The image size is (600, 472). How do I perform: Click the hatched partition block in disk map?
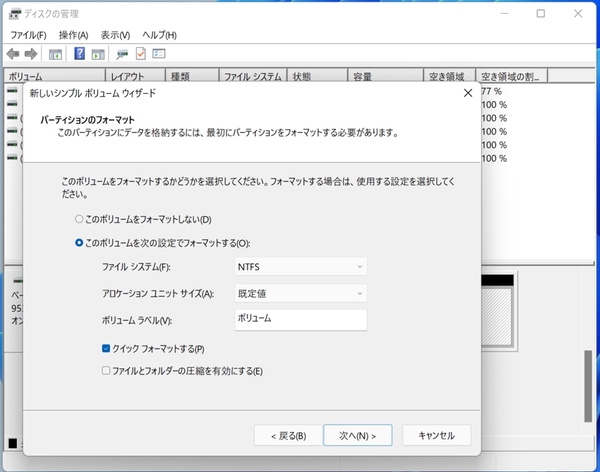tap(497, 317)
